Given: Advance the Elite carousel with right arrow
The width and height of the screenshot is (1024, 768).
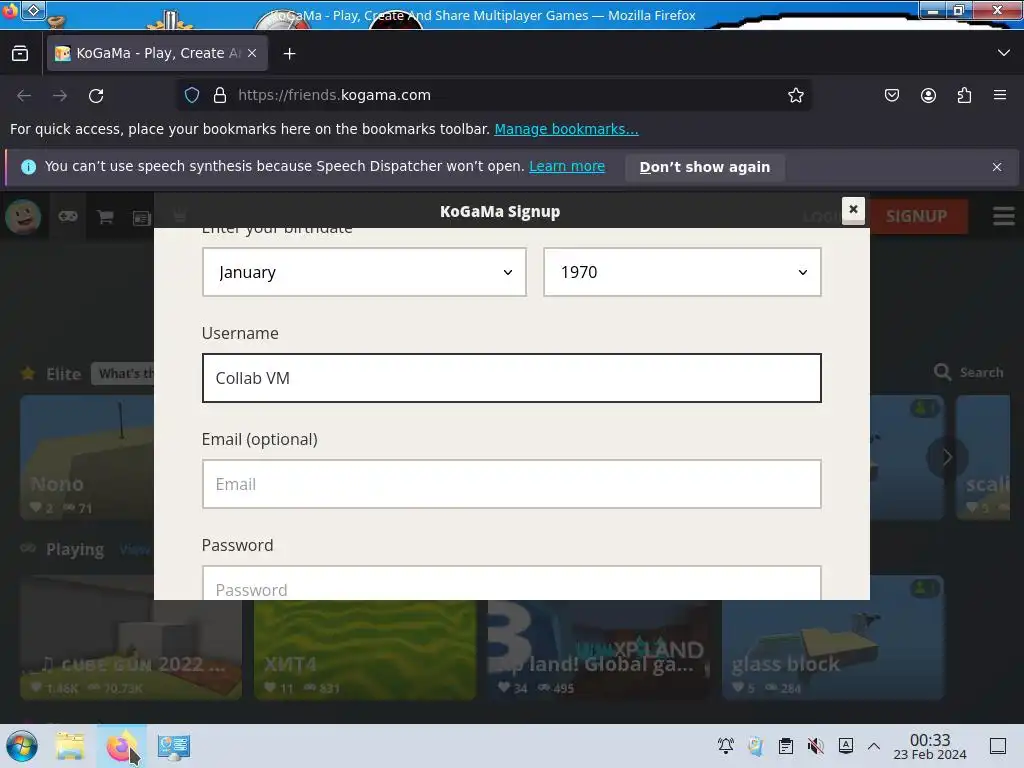Looking at the screenshot, I should [946, 457].
